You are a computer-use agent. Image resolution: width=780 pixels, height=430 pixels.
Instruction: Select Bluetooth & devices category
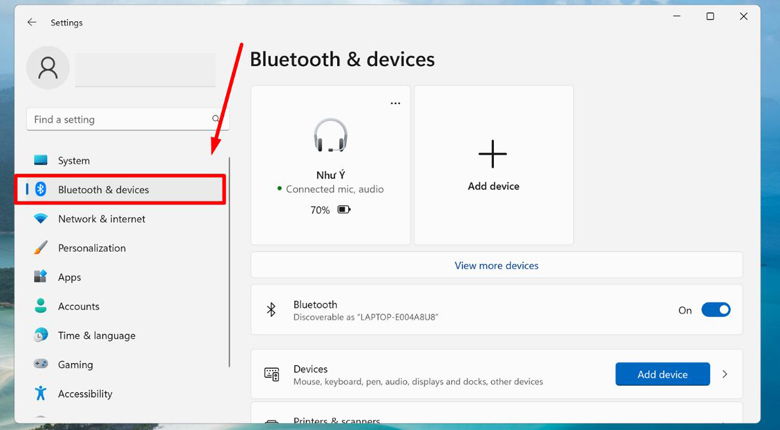(x=120, y=189)
